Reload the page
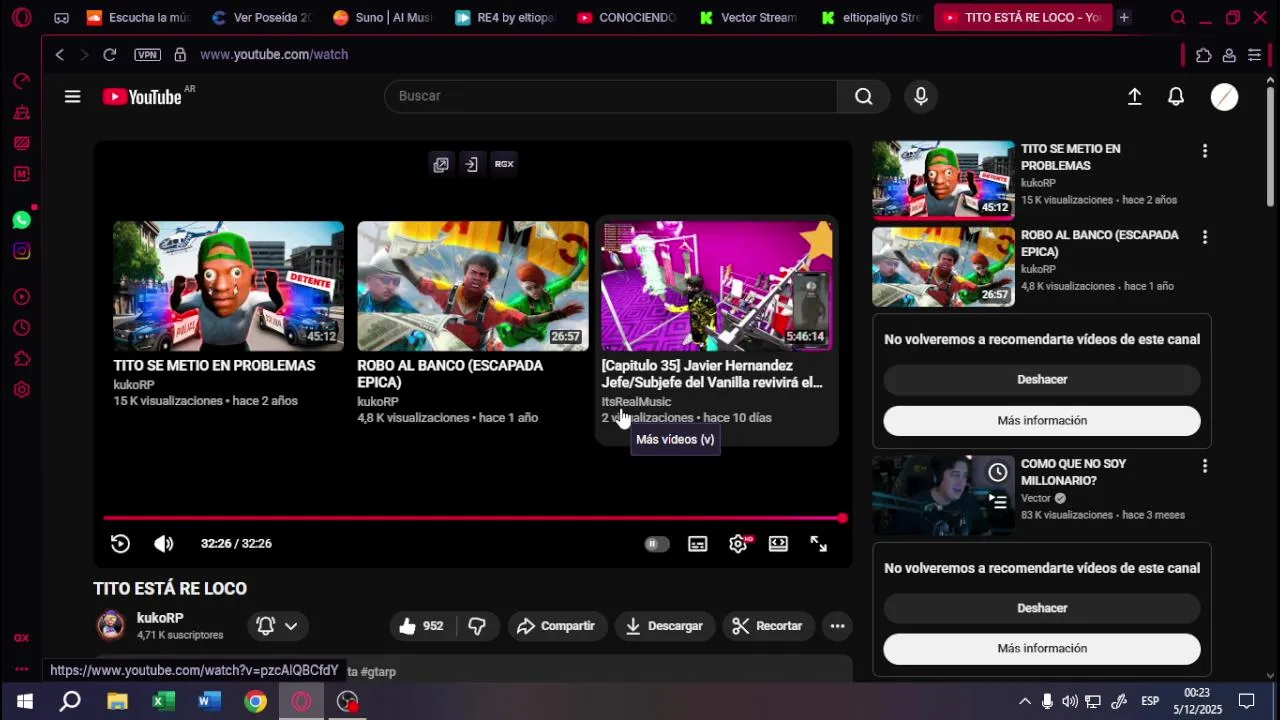The height and width of the screenshot is (720, 1280). pyautogui.click(x=109, y=55)
